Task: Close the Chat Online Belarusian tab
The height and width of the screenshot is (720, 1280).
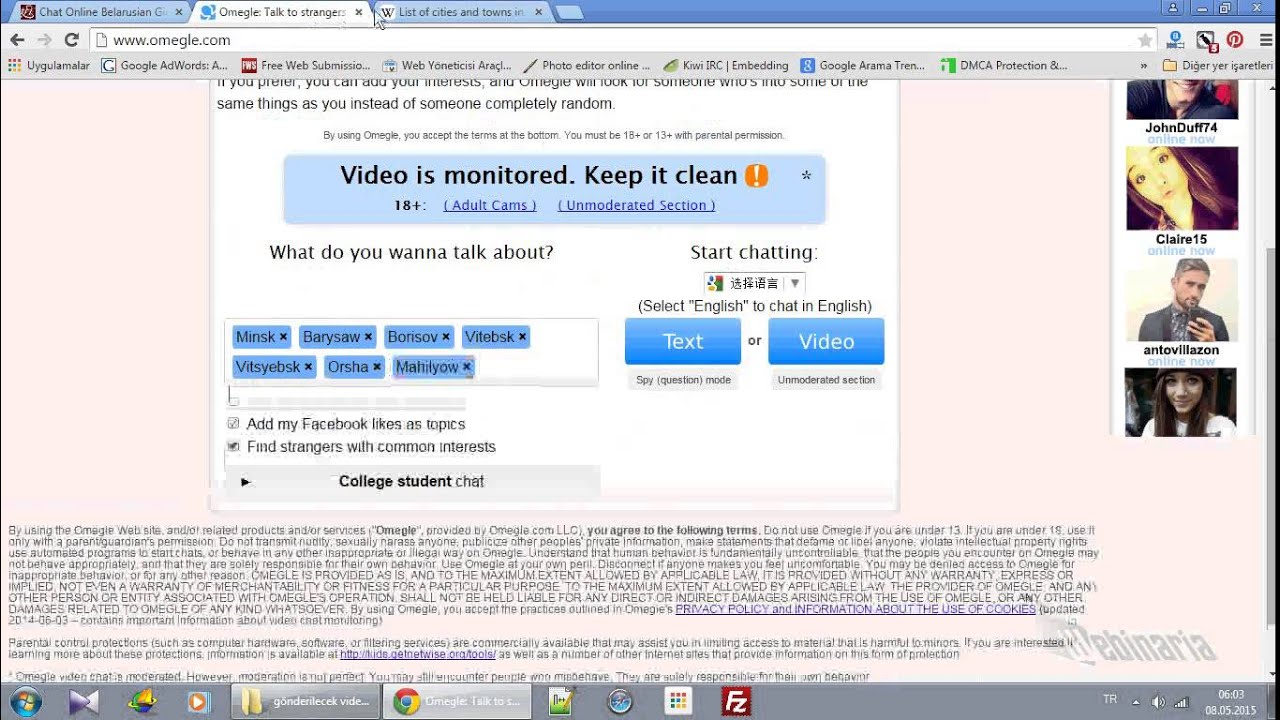Action: 178,12
